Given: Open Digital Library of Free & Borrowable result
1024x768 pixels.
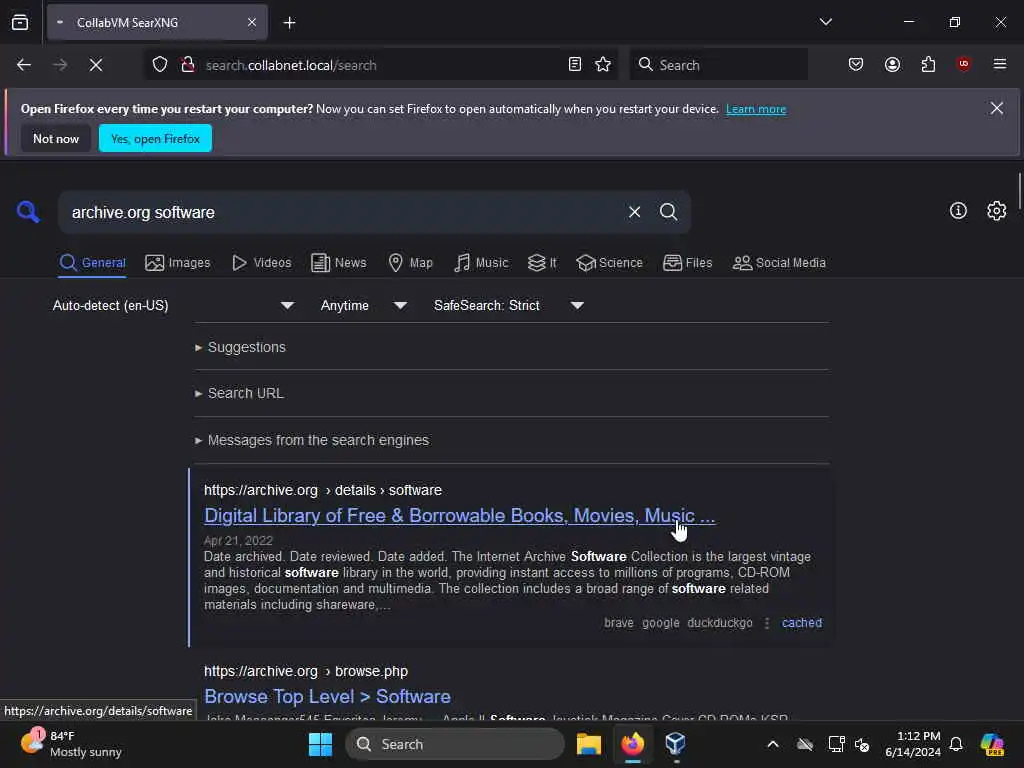Looking at the screenshot, I should click(x=460, y=515).
